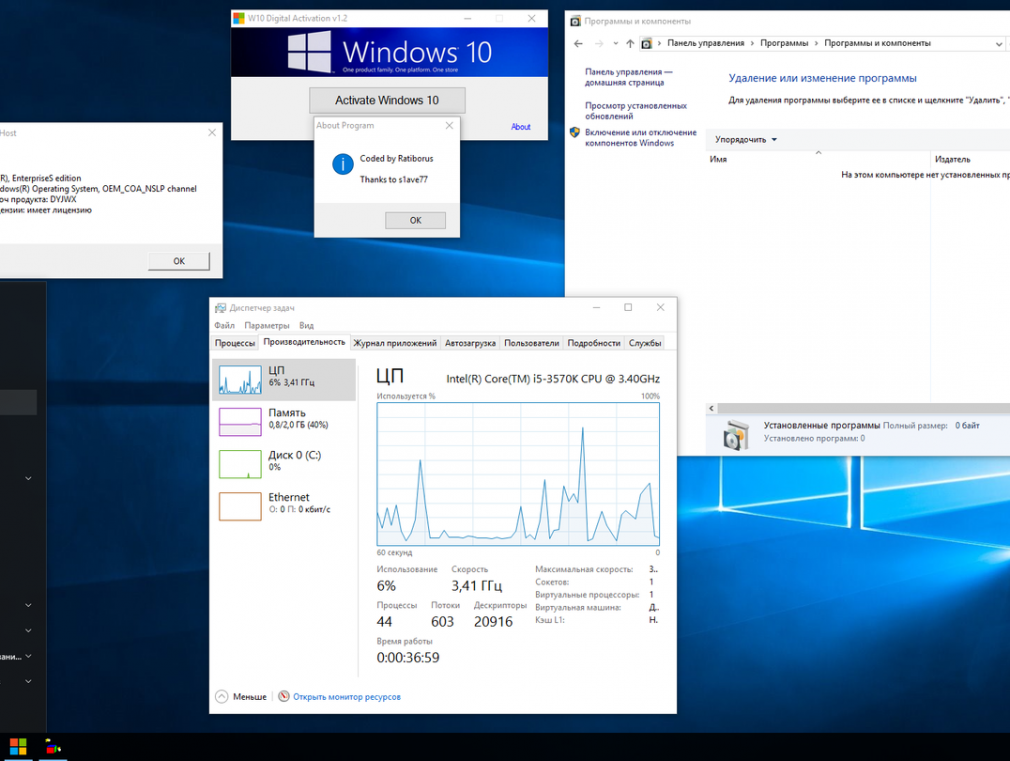Close the About Program dialog
Screen dimensions: 1010x761
tap(450, 126)
